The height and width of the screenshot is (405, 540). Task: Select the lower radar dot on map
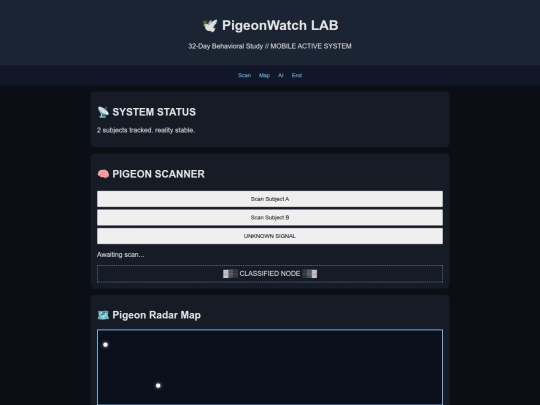pos(158,386)
